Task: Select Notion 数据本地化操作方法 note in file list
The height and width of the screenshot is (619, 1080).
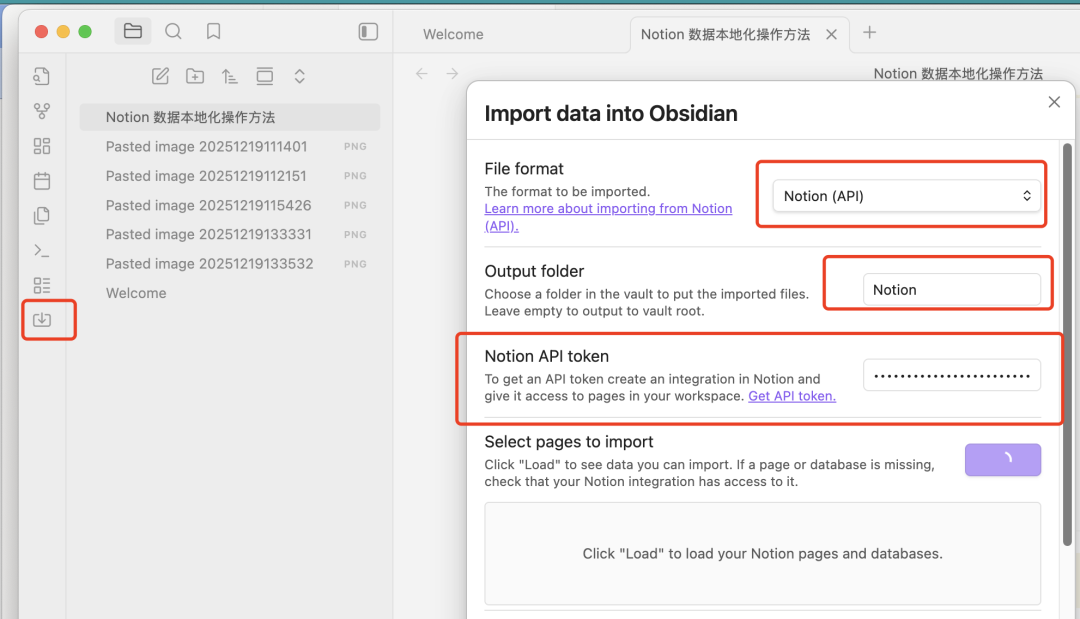Action: click(229, 117)
